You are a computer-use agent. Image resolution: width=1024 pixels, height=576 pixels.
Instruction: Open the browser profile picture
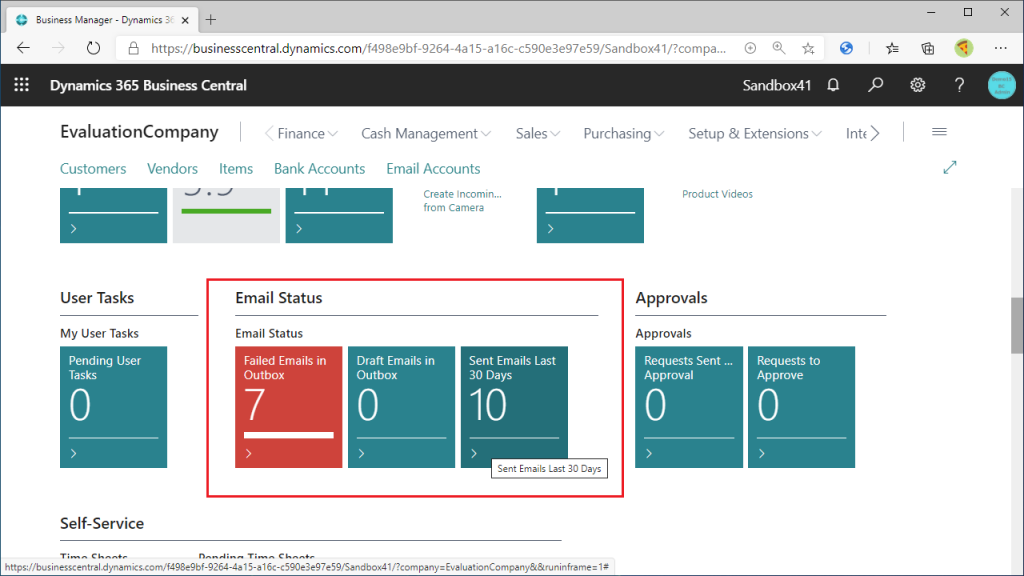click(963, 48)
